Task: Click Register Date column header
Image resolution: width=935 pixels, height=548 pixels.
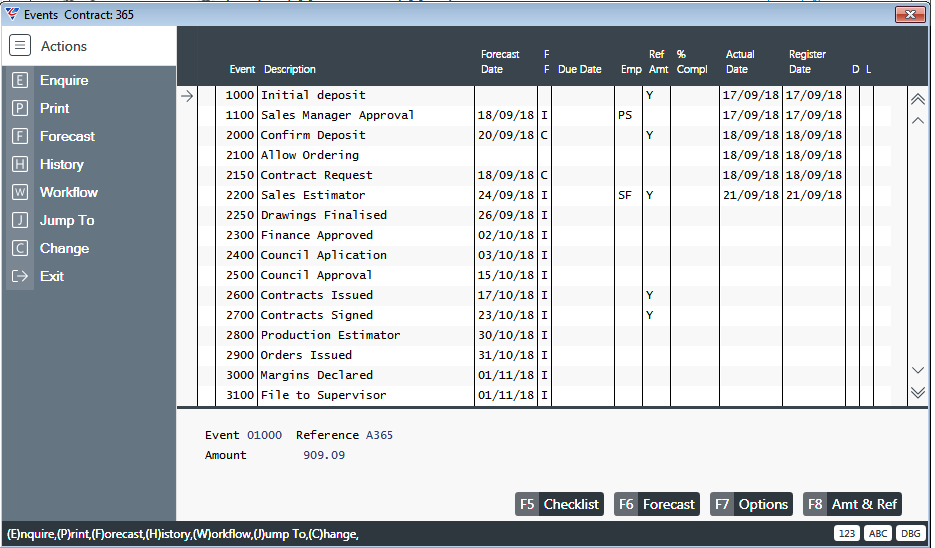Action: coord(807,61)
